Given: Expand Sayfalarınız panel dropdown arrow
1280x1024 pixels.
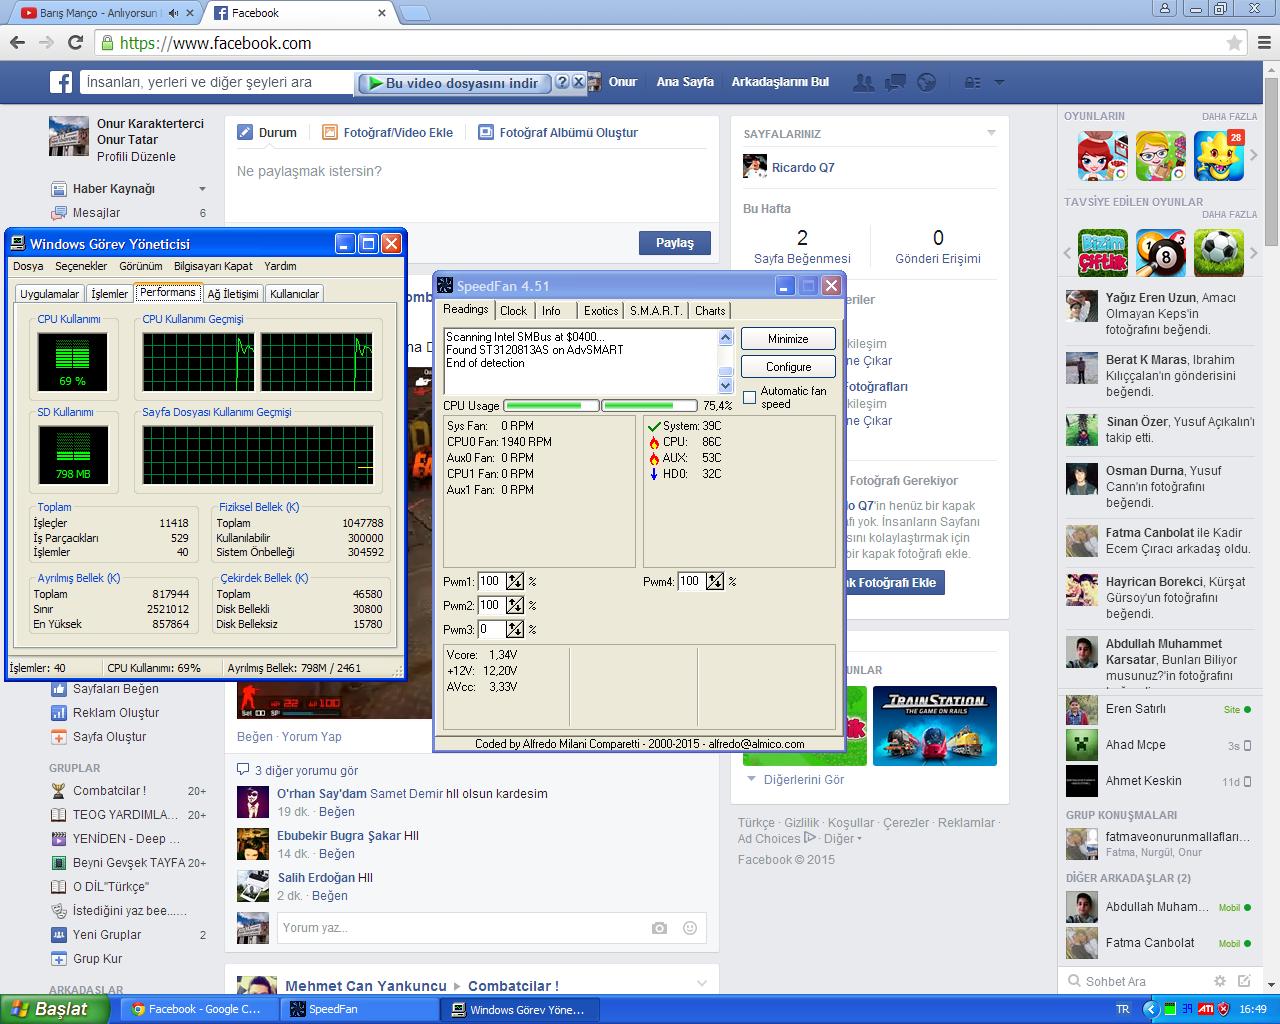Looking at the screenshot, I should [991, 133].
